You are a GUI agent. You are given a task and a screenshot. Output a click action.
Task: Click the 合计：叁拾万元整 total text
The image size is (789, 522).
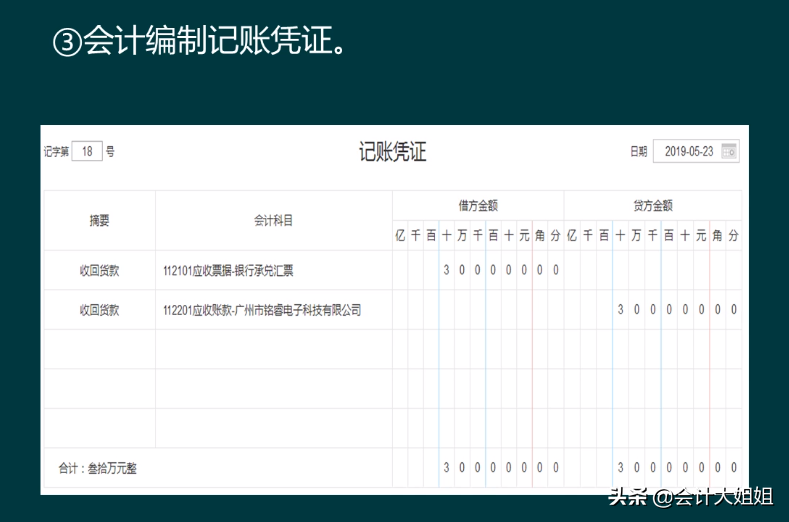(x=98, y=468)
